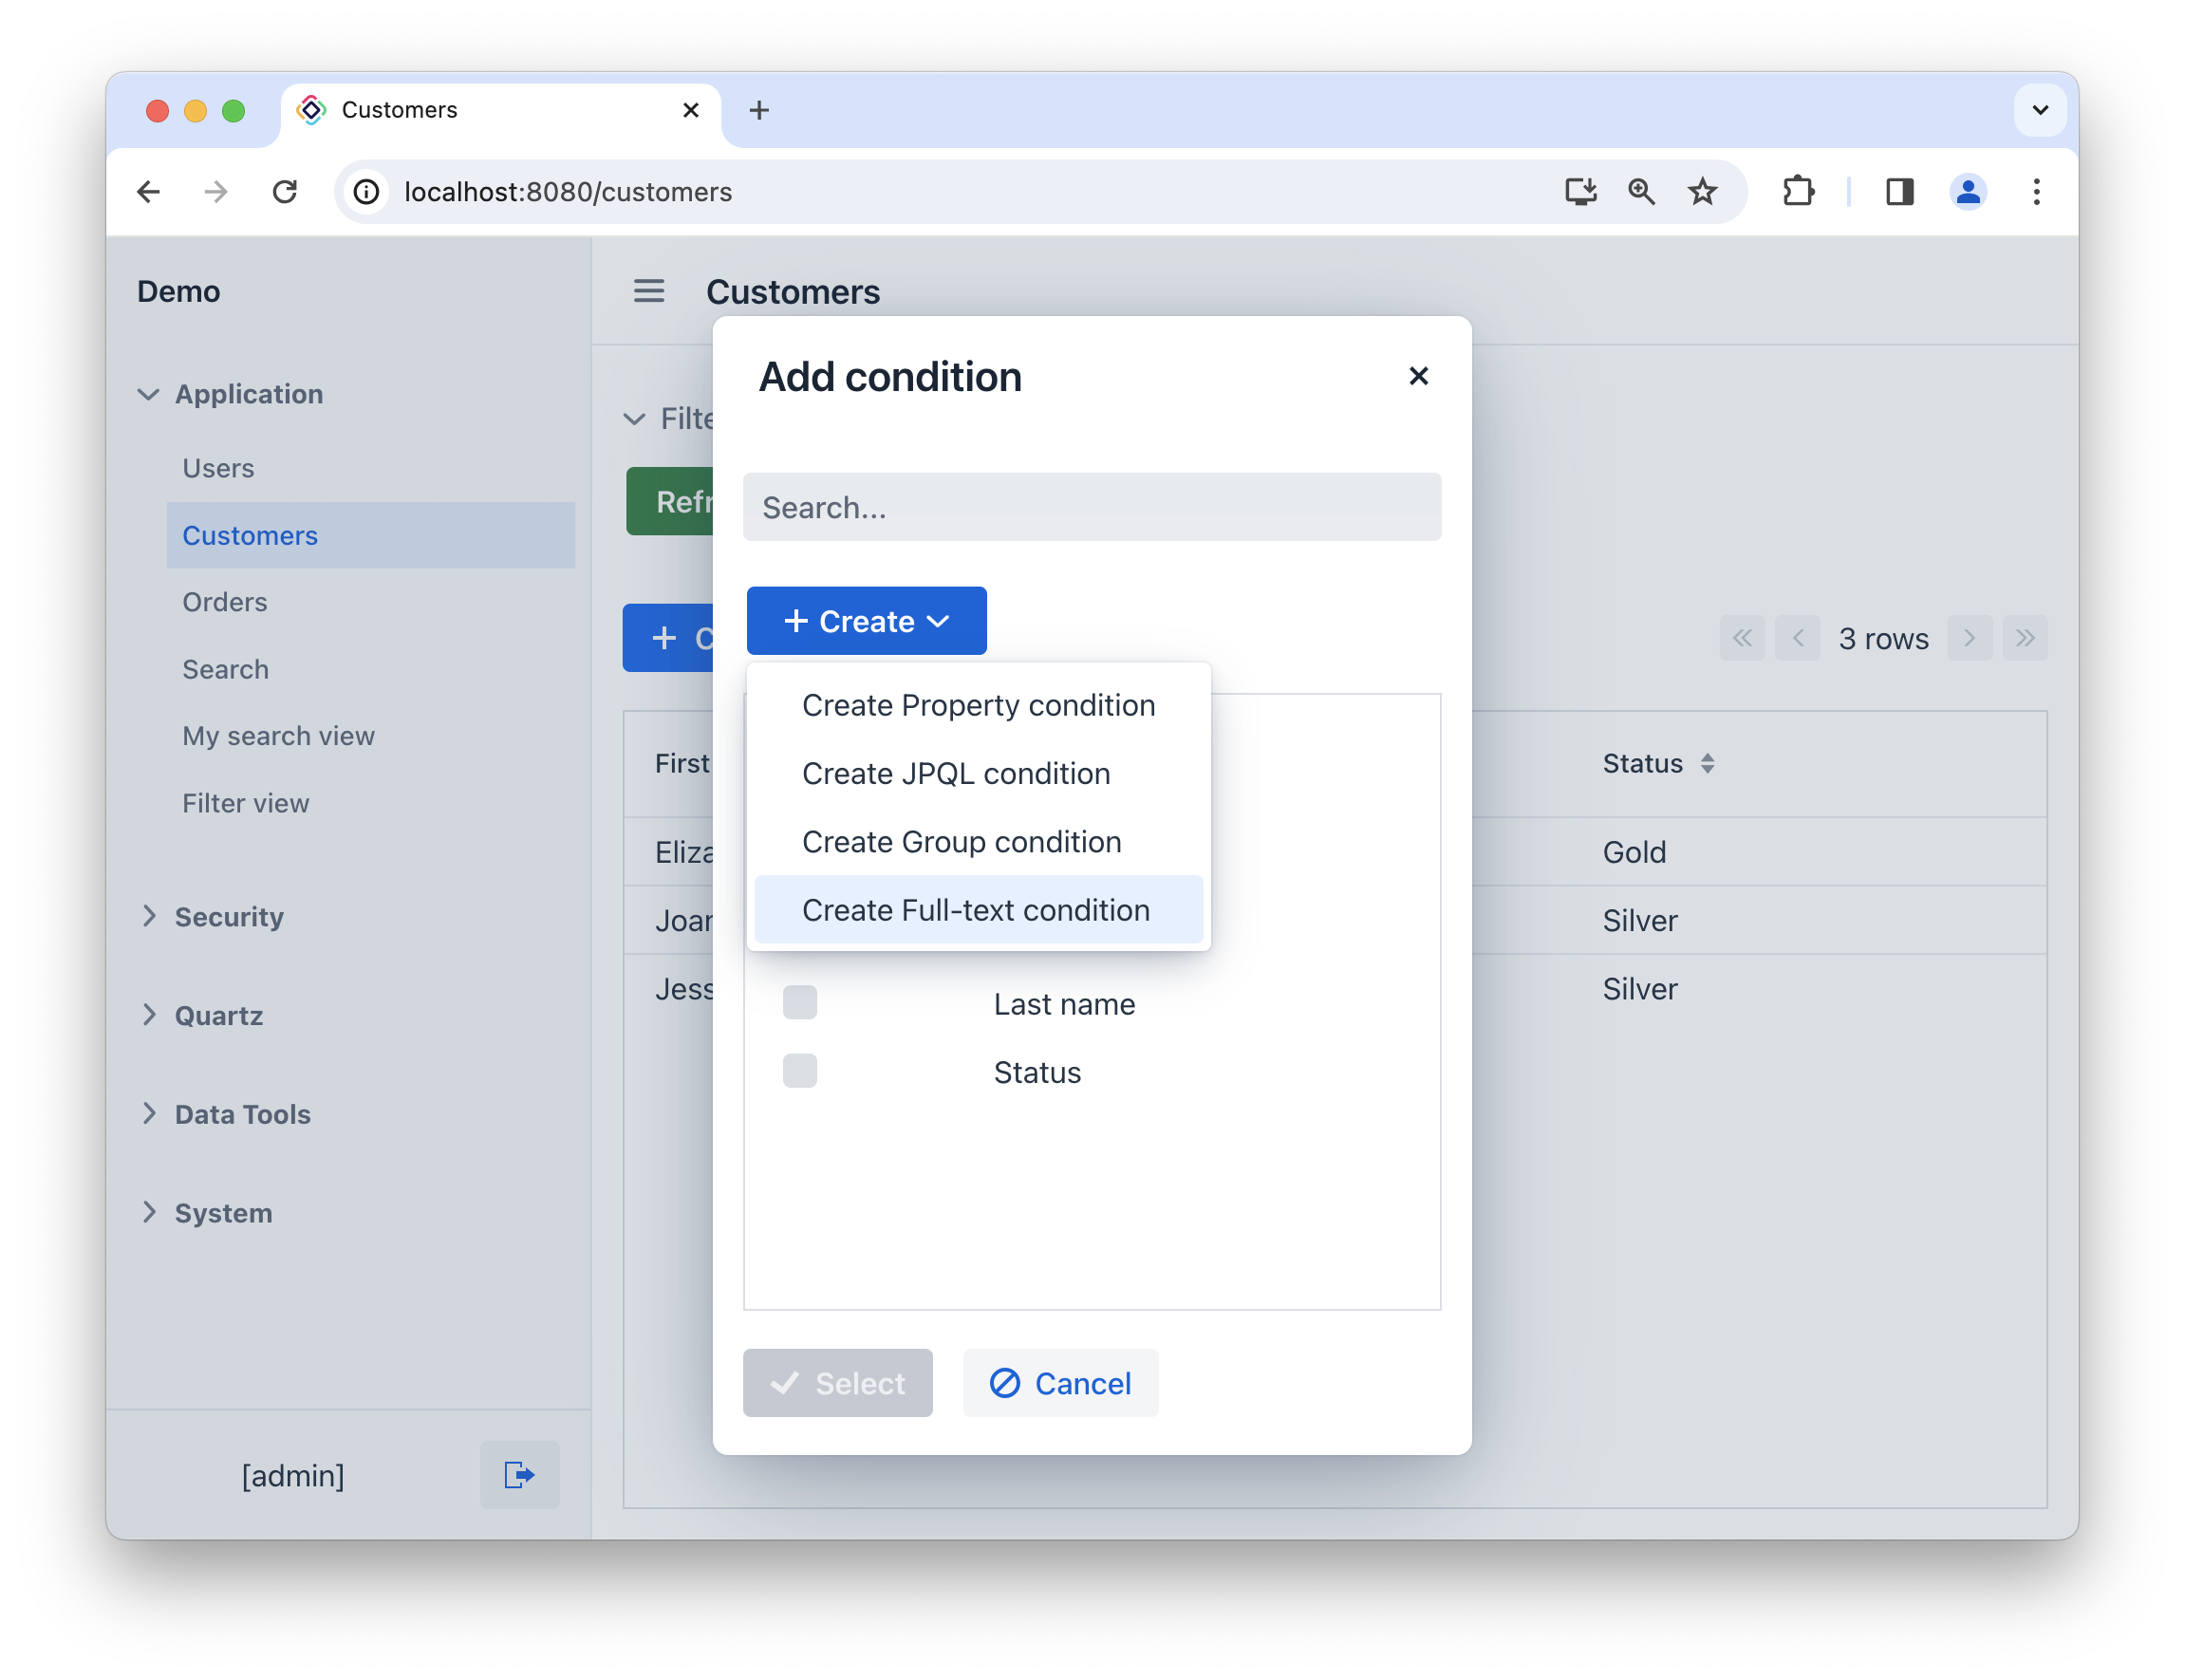Expand the Security menu section
This screenshot has height=1680, width=2185.
(229, 917)
